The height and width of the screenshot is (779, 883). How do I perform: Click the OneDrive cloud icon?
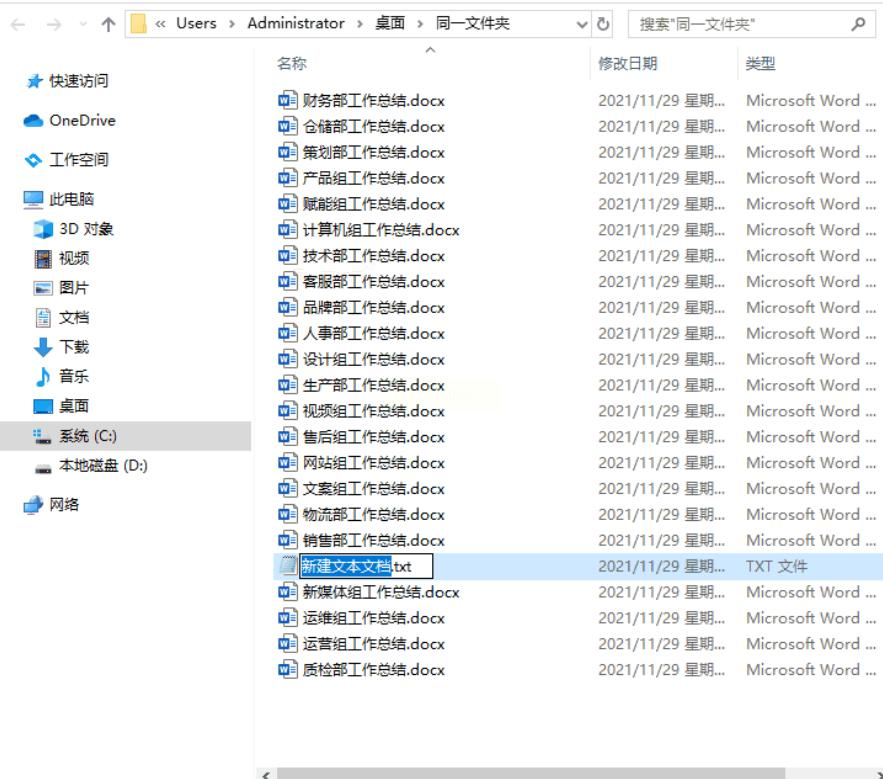33,121
